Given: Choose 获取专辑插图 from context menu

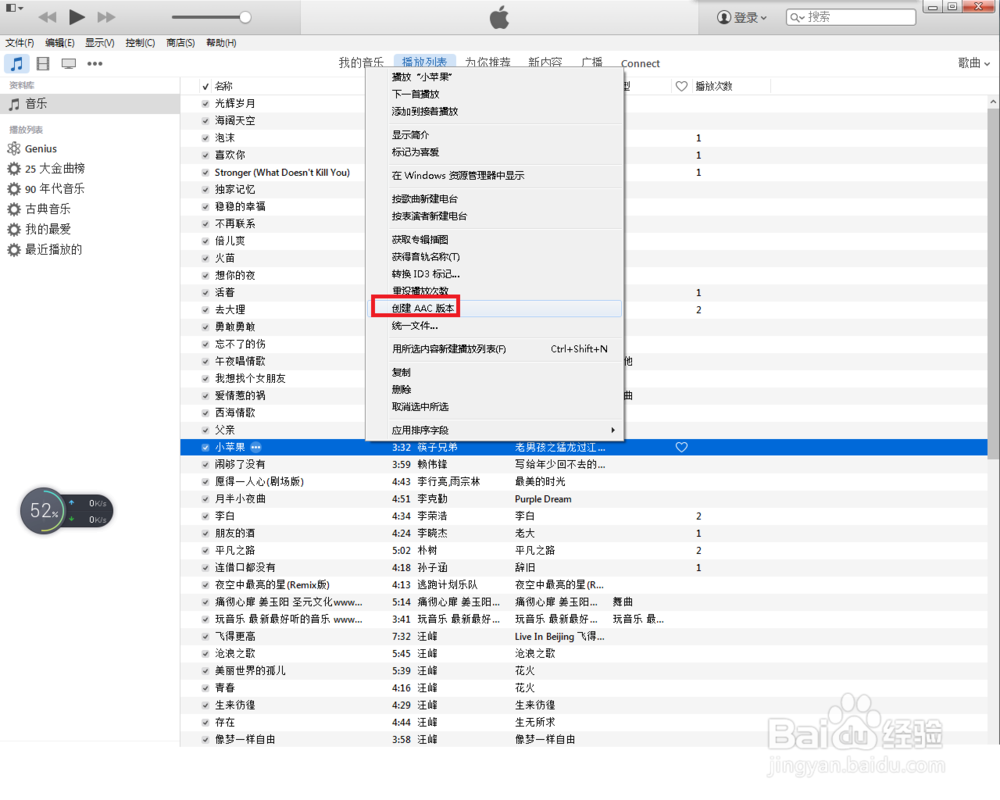Looking at the screenshot, I should tap(496, 239).
